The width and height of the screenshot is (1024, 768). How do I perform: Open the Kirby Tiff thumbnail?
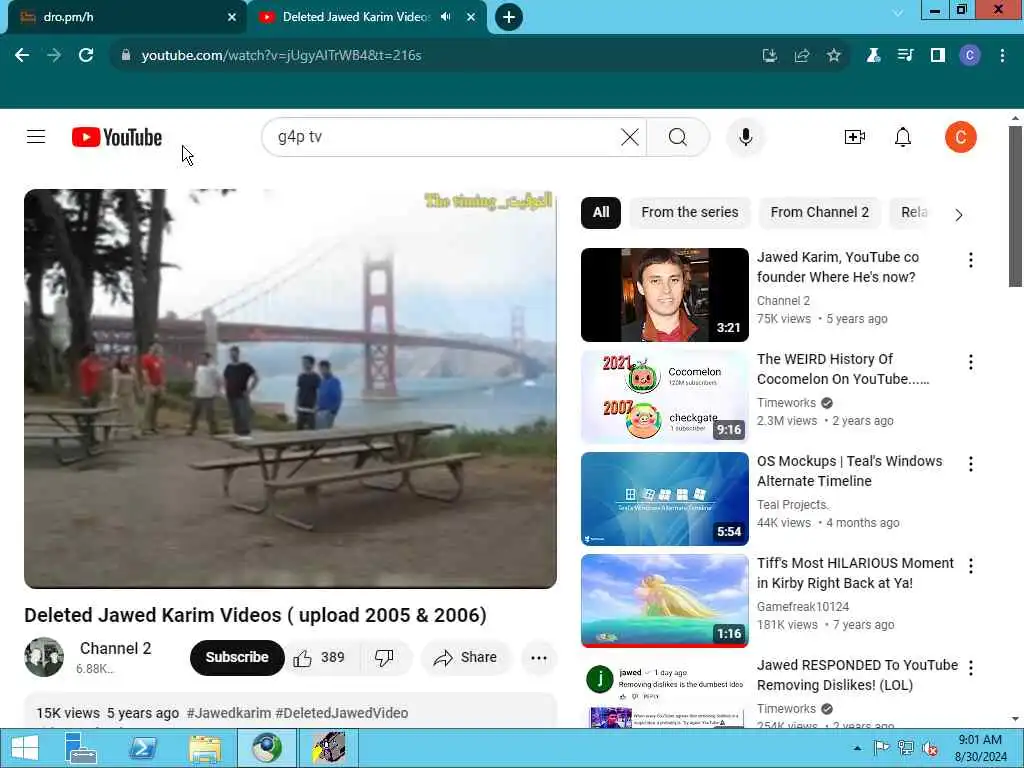pyautogui.click(x=664, y=600)
